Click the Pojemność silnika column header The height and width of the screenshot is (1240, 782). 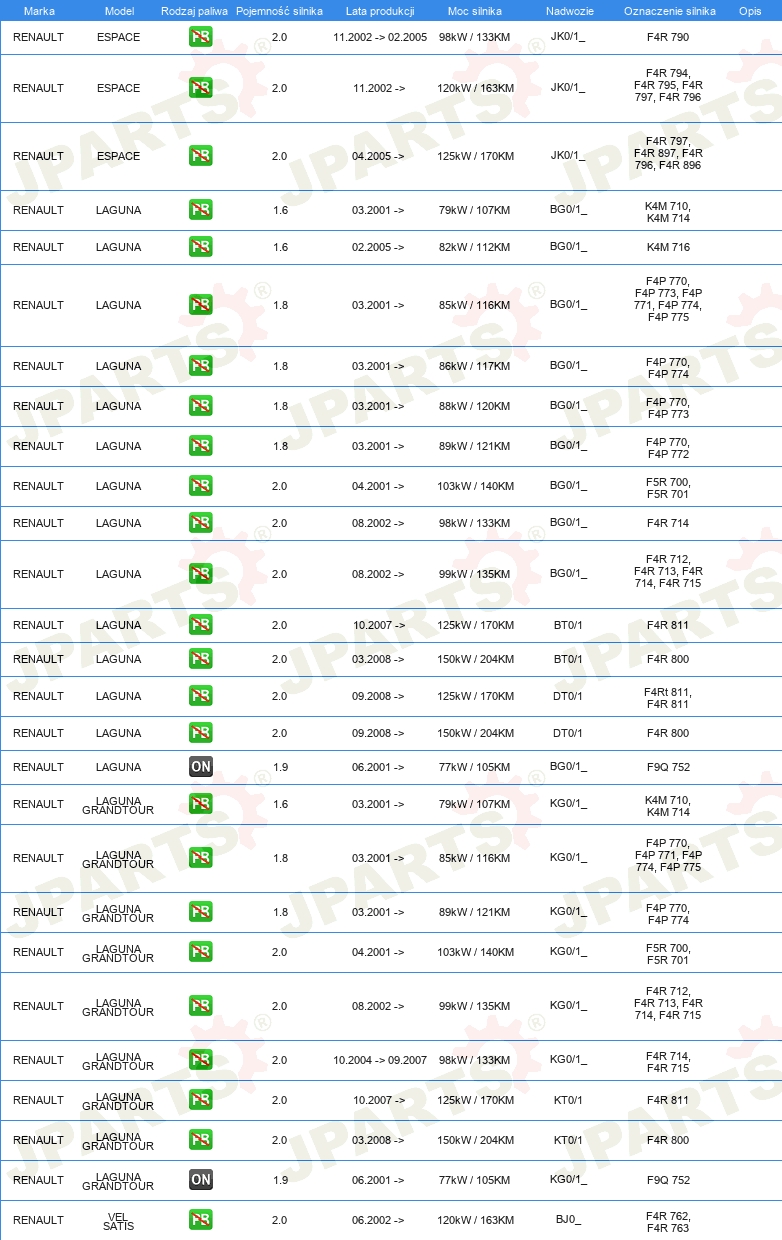click(279, 10)
